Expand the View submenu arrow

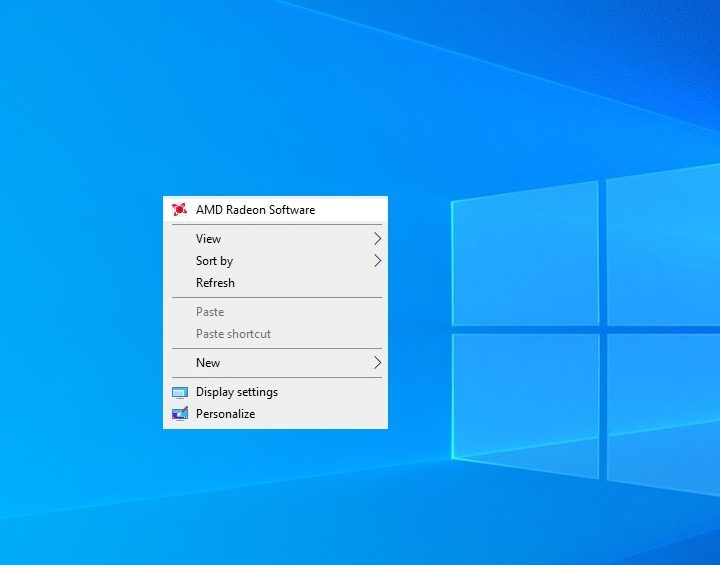point(377,239)
